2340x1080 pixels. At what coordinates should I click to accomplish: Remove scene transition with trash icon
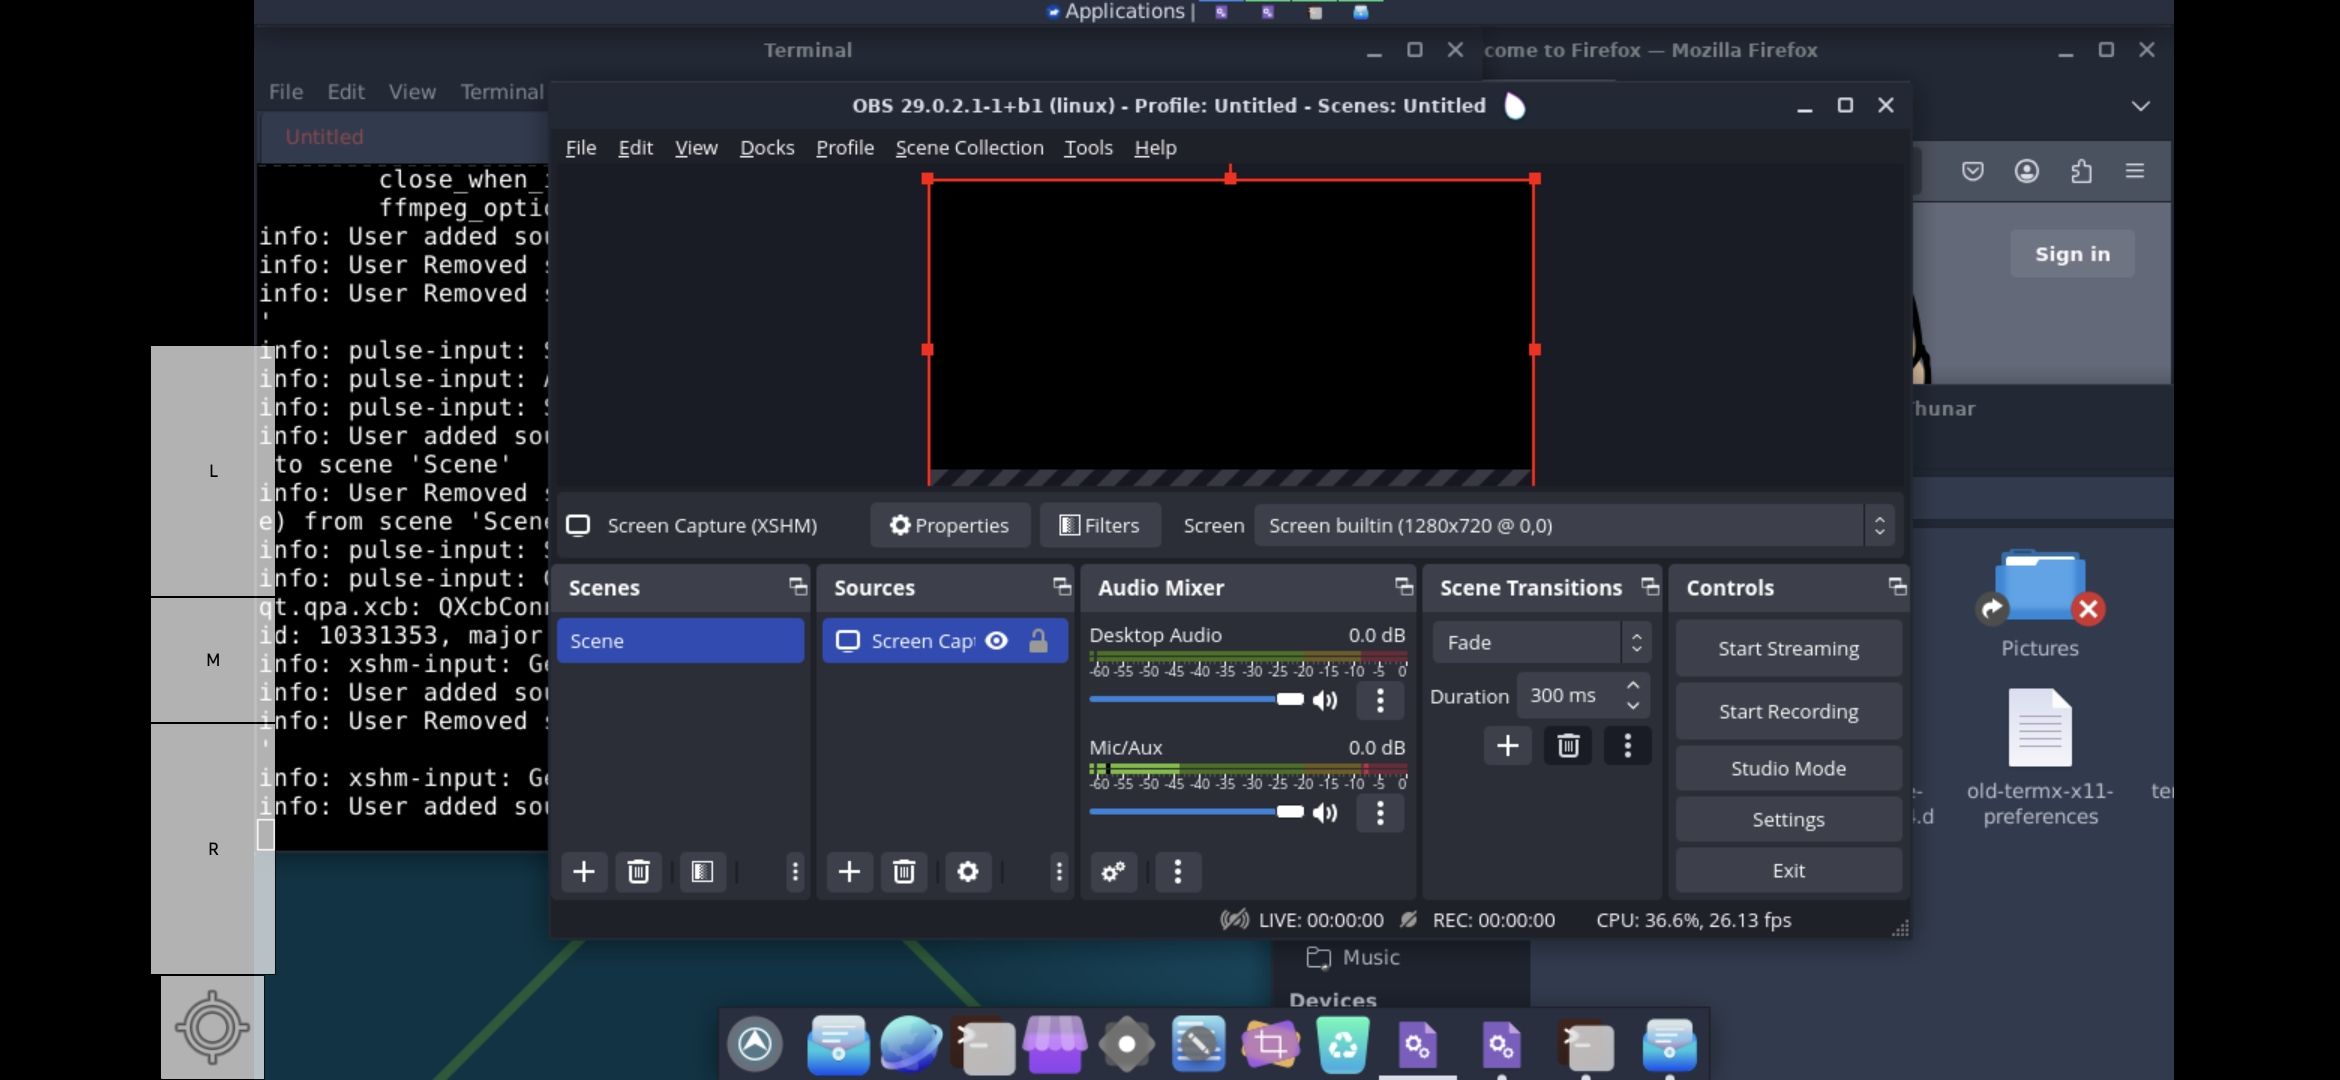point(1568,746)
